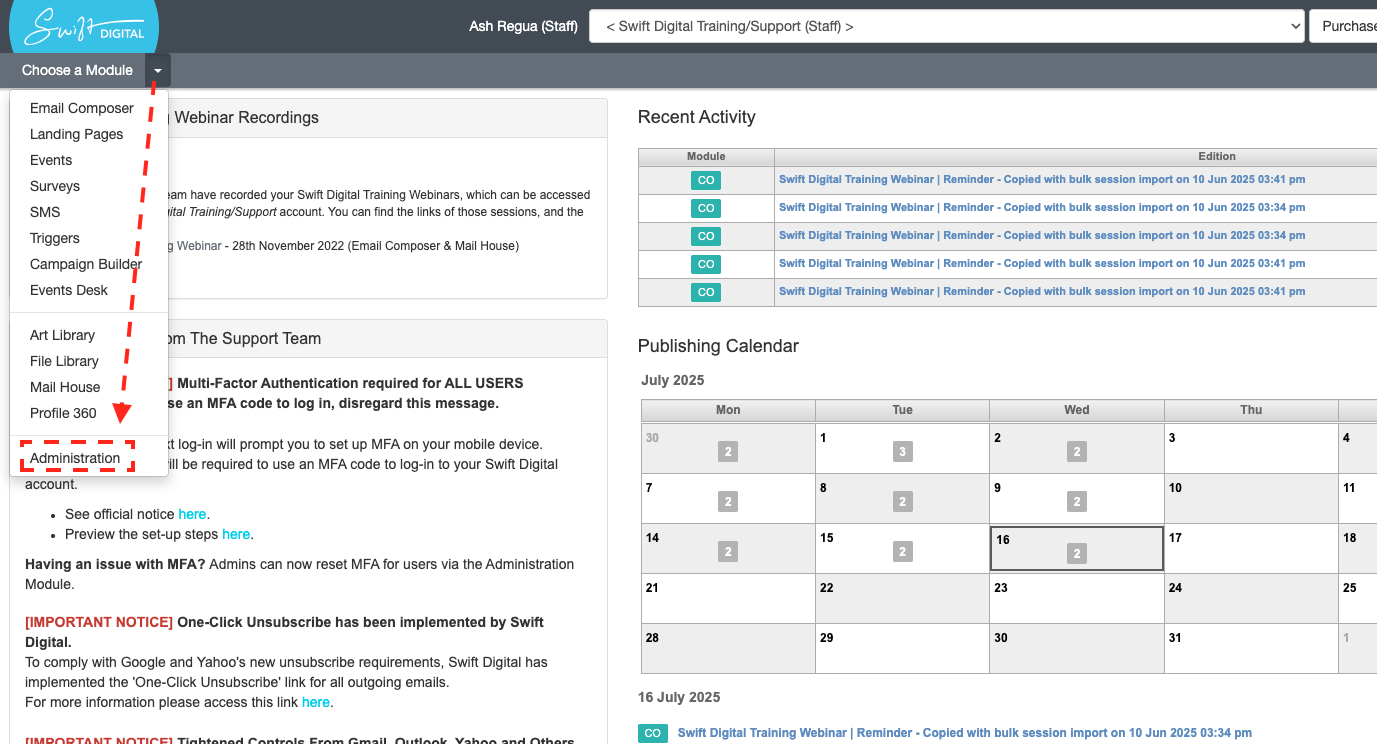This screenshot has height=744, width=1377.
Task: Go to Art Library
Action: pyautogui.click(x=62, y=335)
